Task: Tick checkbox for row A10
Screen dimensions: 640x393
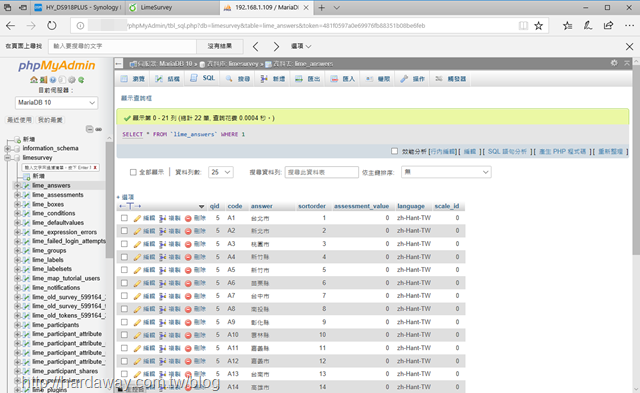Action: (x=124, y=335)
